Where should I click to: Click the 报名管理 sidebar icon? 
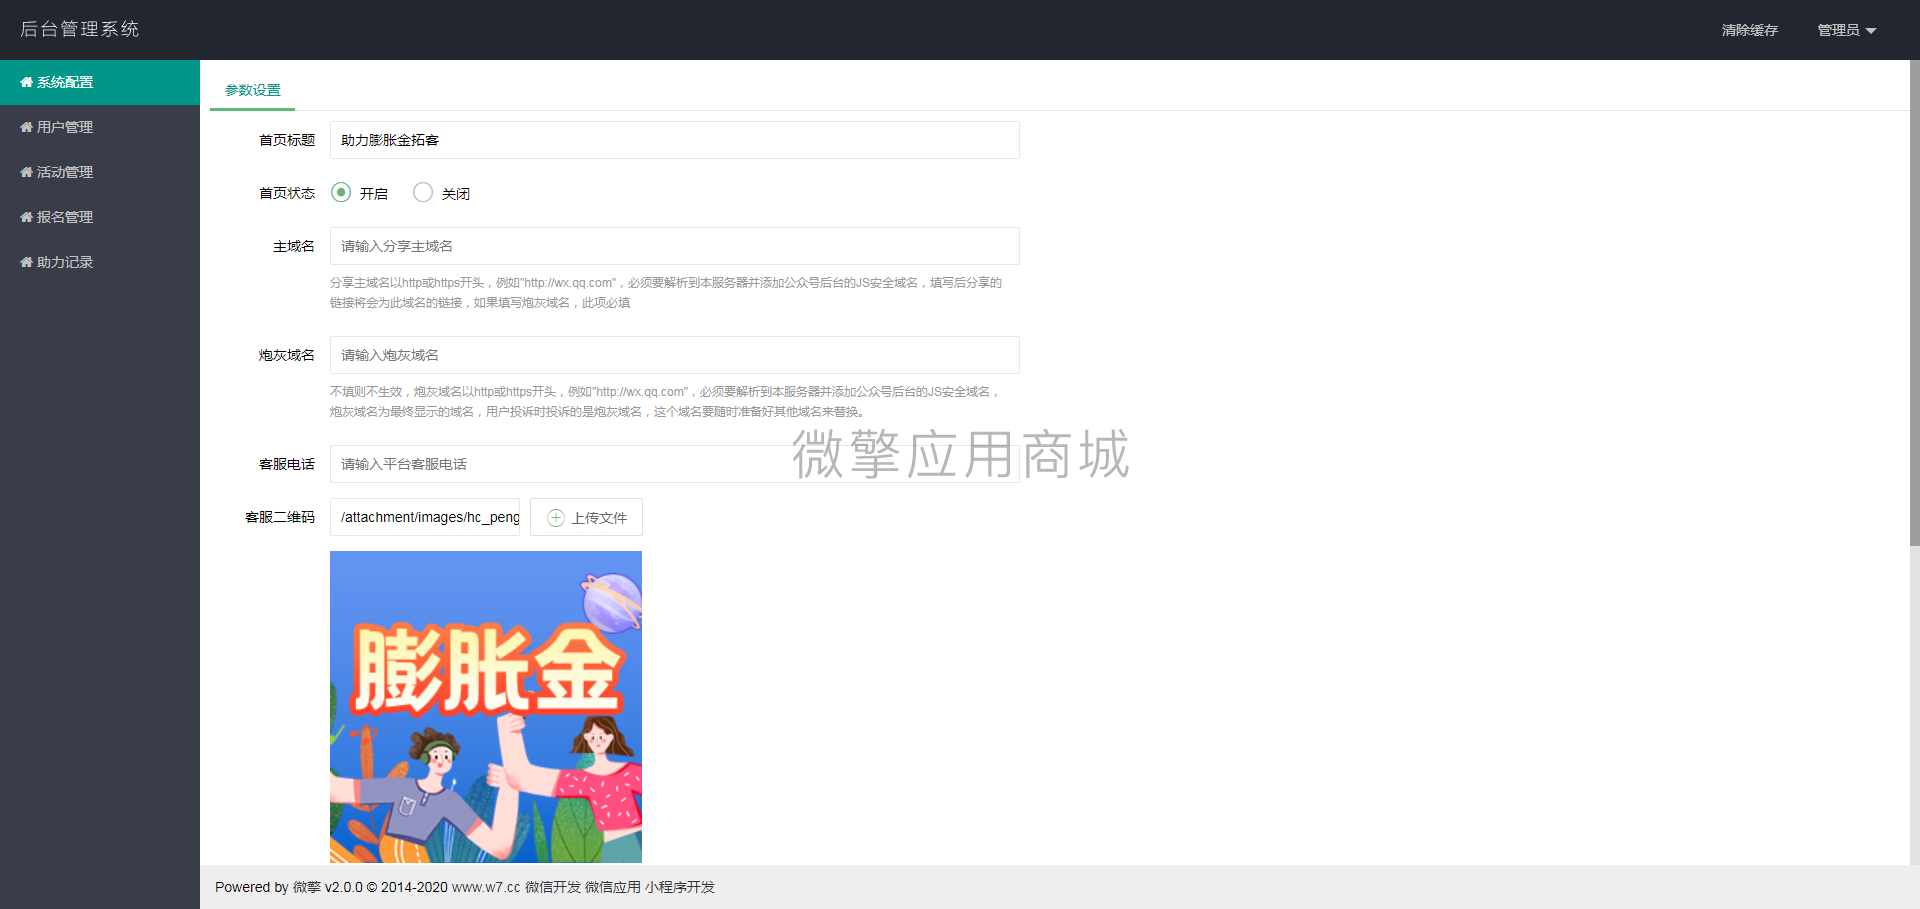27,217
